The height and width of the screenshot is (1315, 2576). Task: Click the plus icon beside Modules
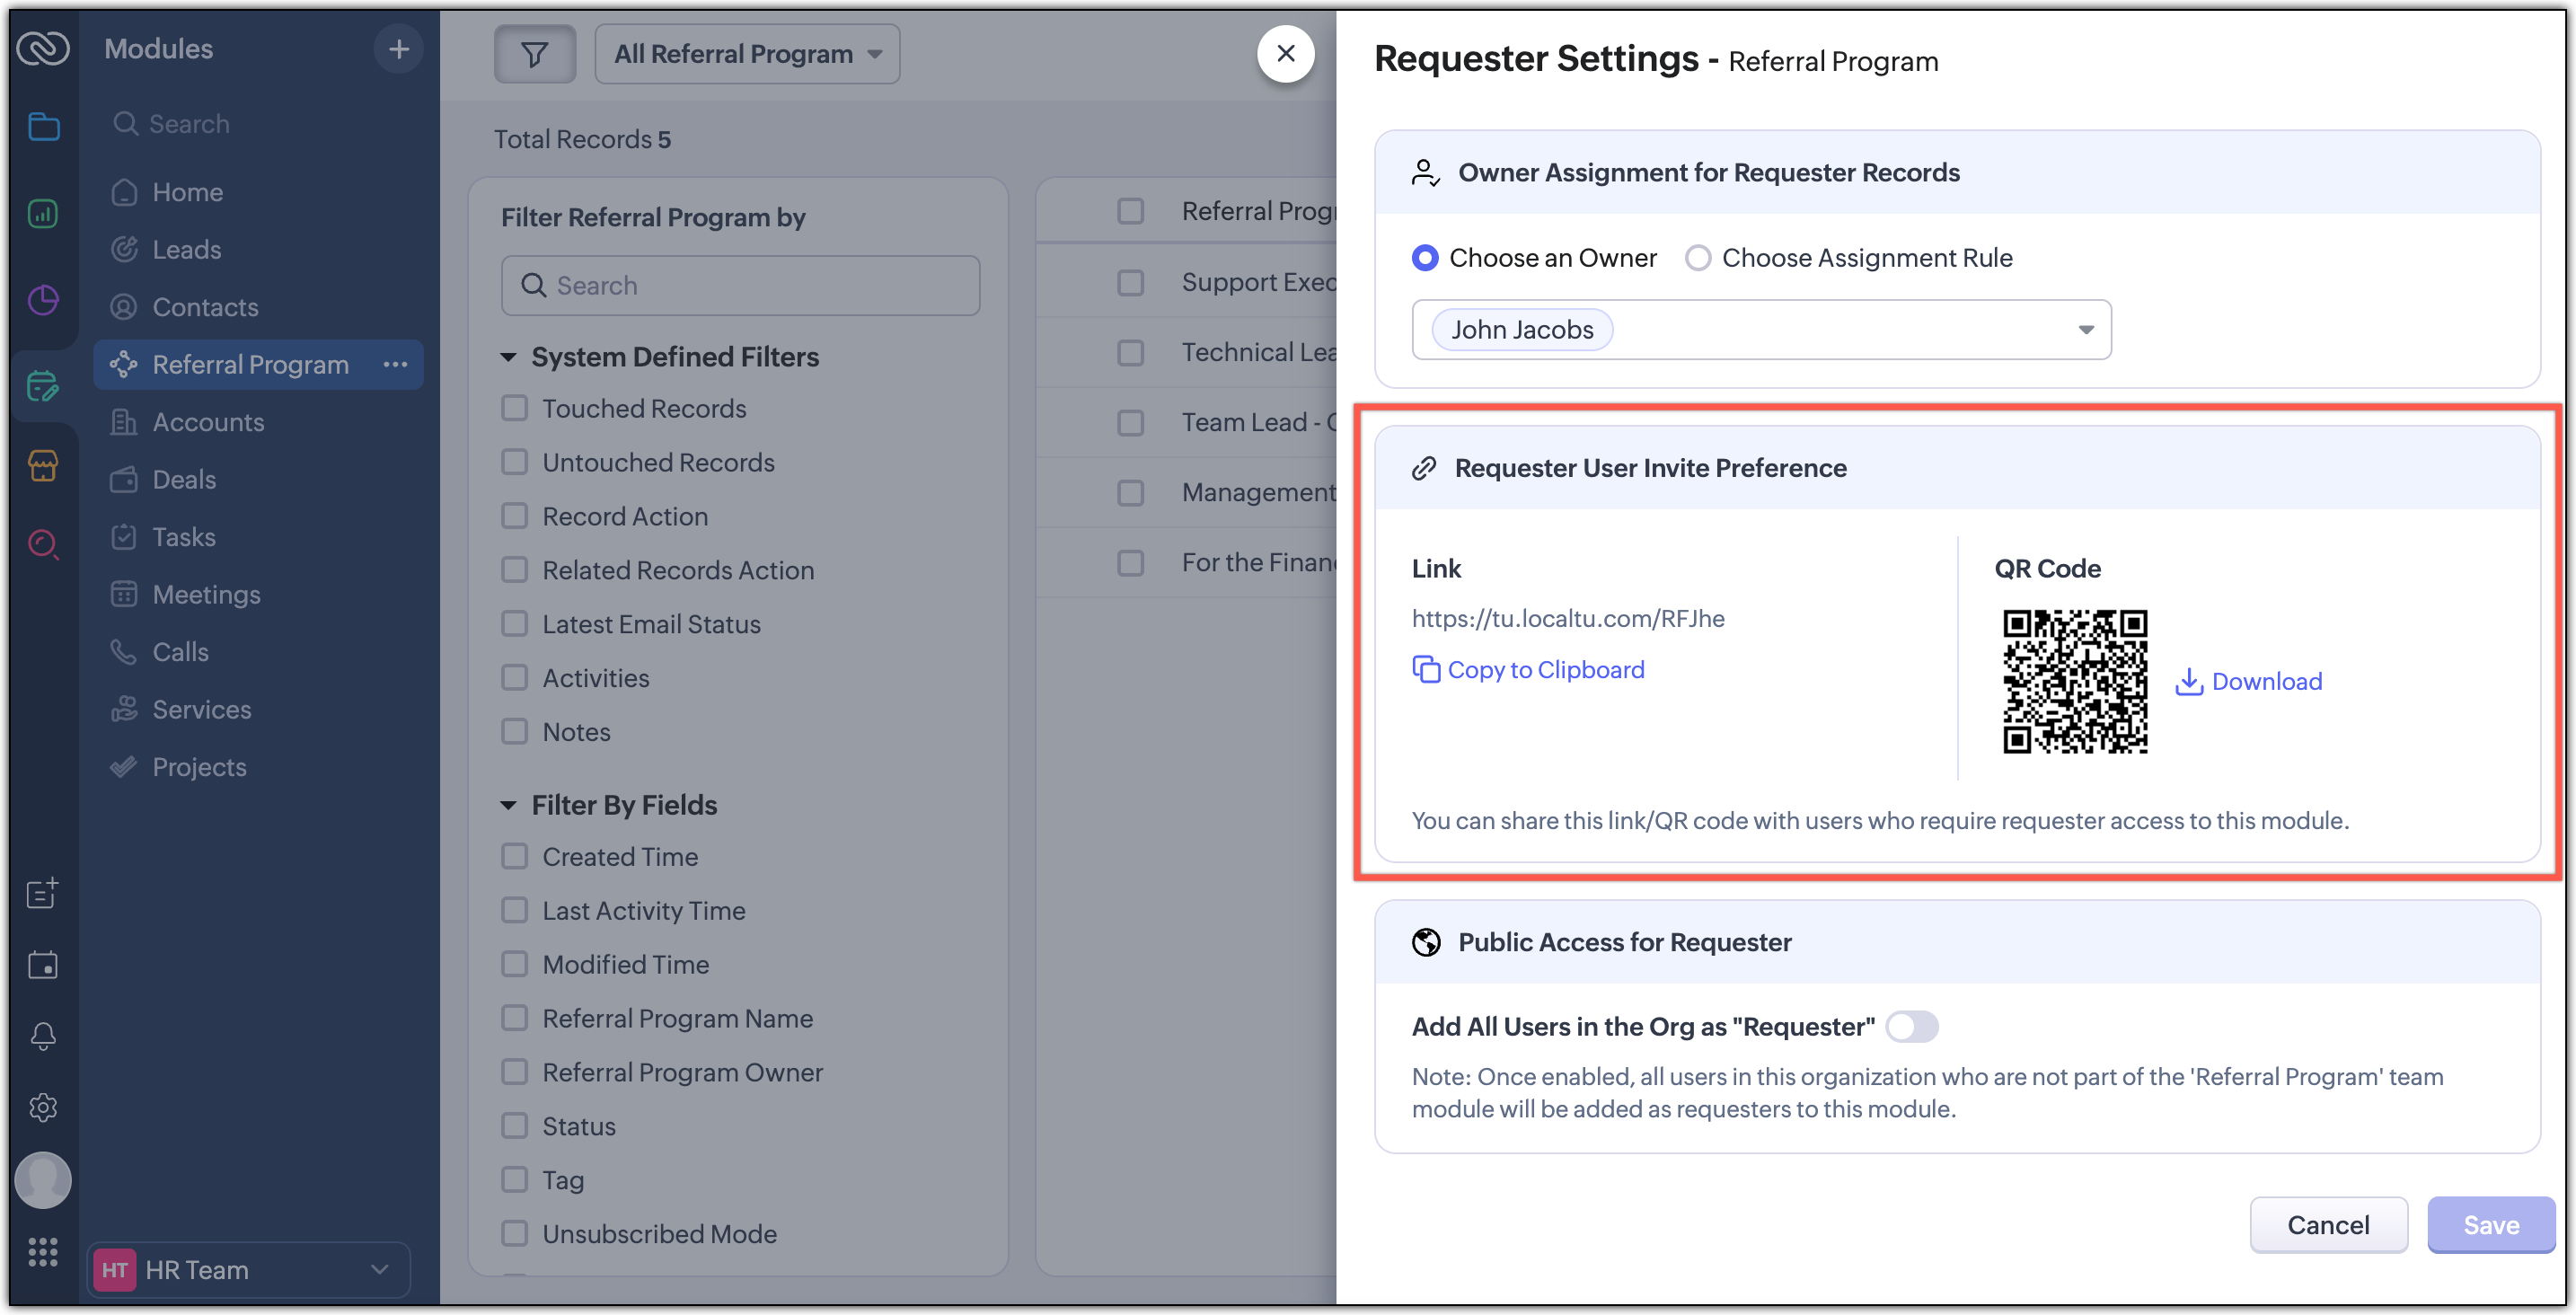point(398,49)
